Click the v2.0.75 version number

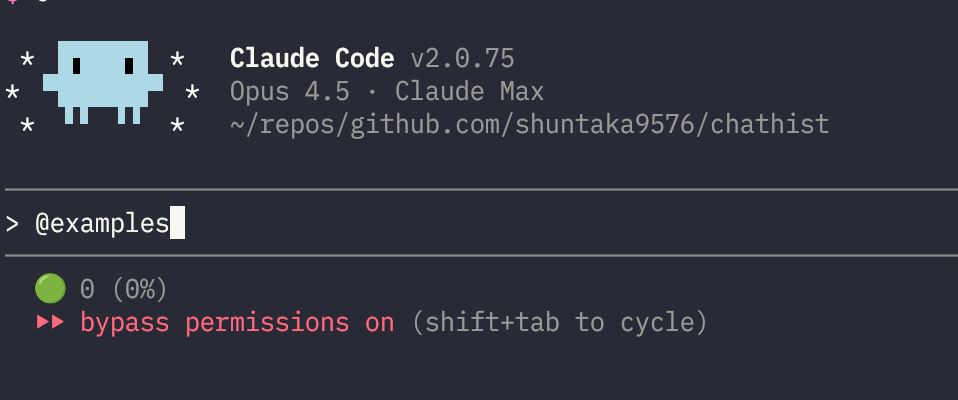pyautogui.click(x=462, y=59)
